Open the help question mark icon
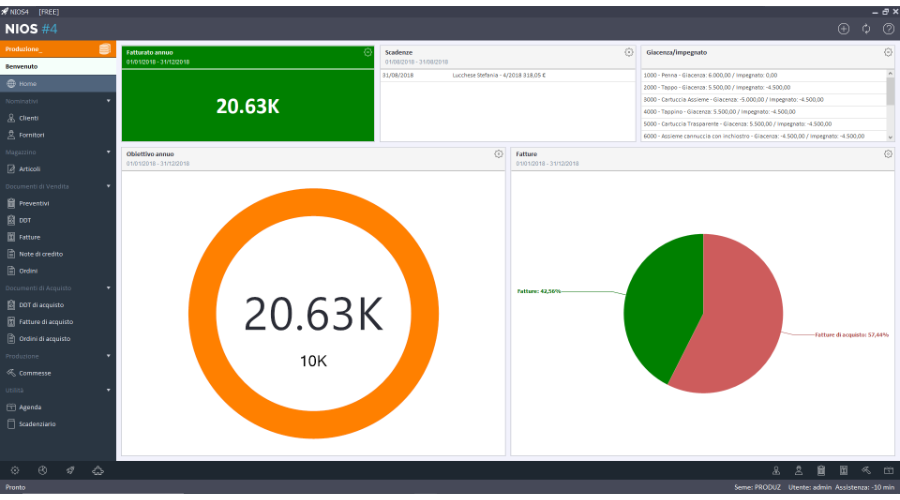 point(888,29)
